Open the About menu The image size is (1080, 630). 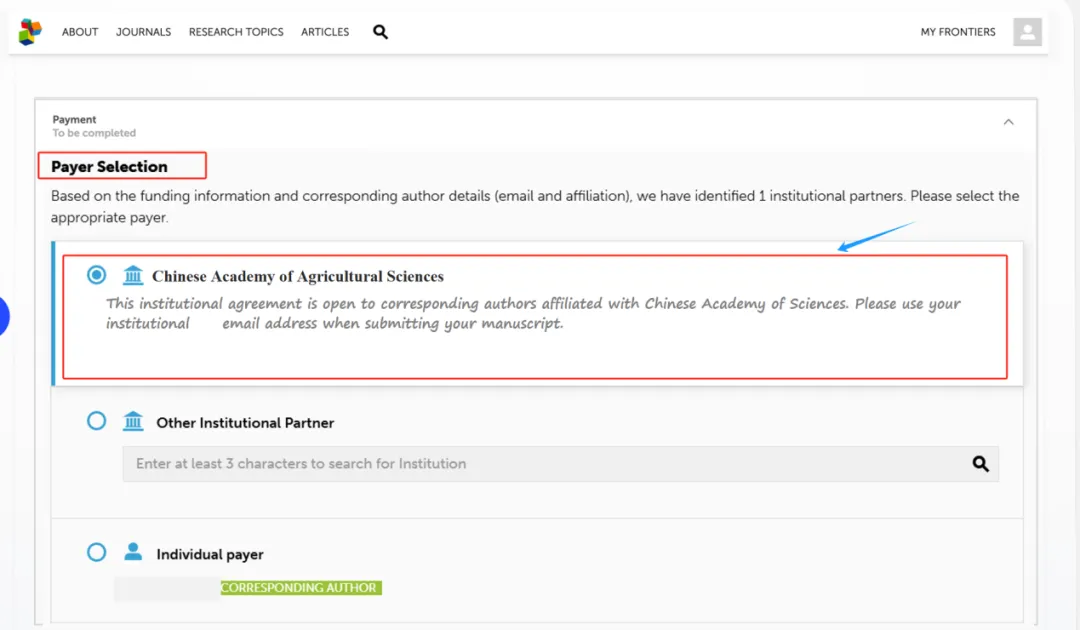(x=80, y=32)
